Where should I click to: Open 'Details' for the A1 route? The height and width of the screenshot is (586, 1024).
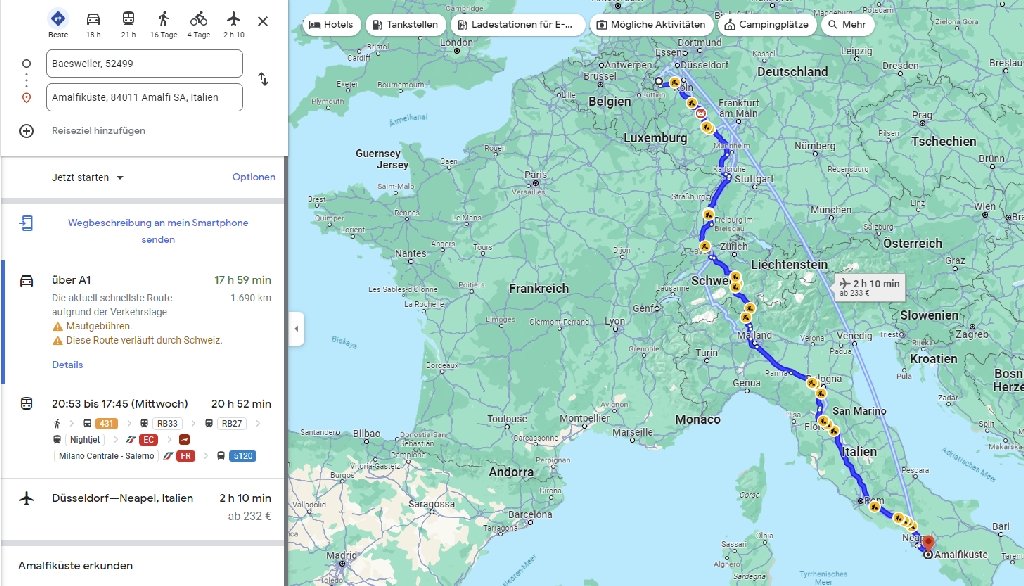pyautogui.click(x=67, y=365)
